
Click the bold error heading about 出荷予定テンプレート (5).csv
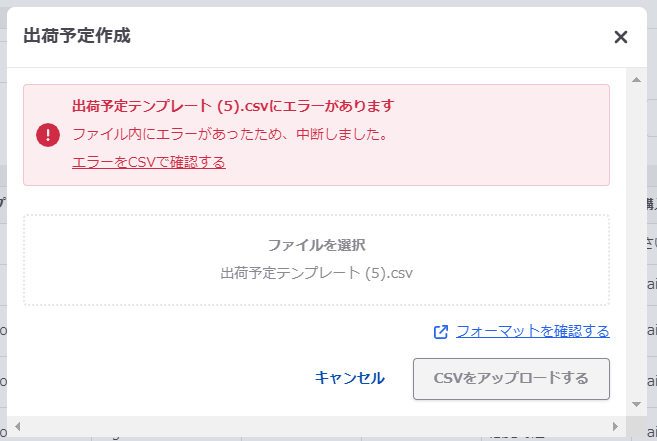pos(233,106)
